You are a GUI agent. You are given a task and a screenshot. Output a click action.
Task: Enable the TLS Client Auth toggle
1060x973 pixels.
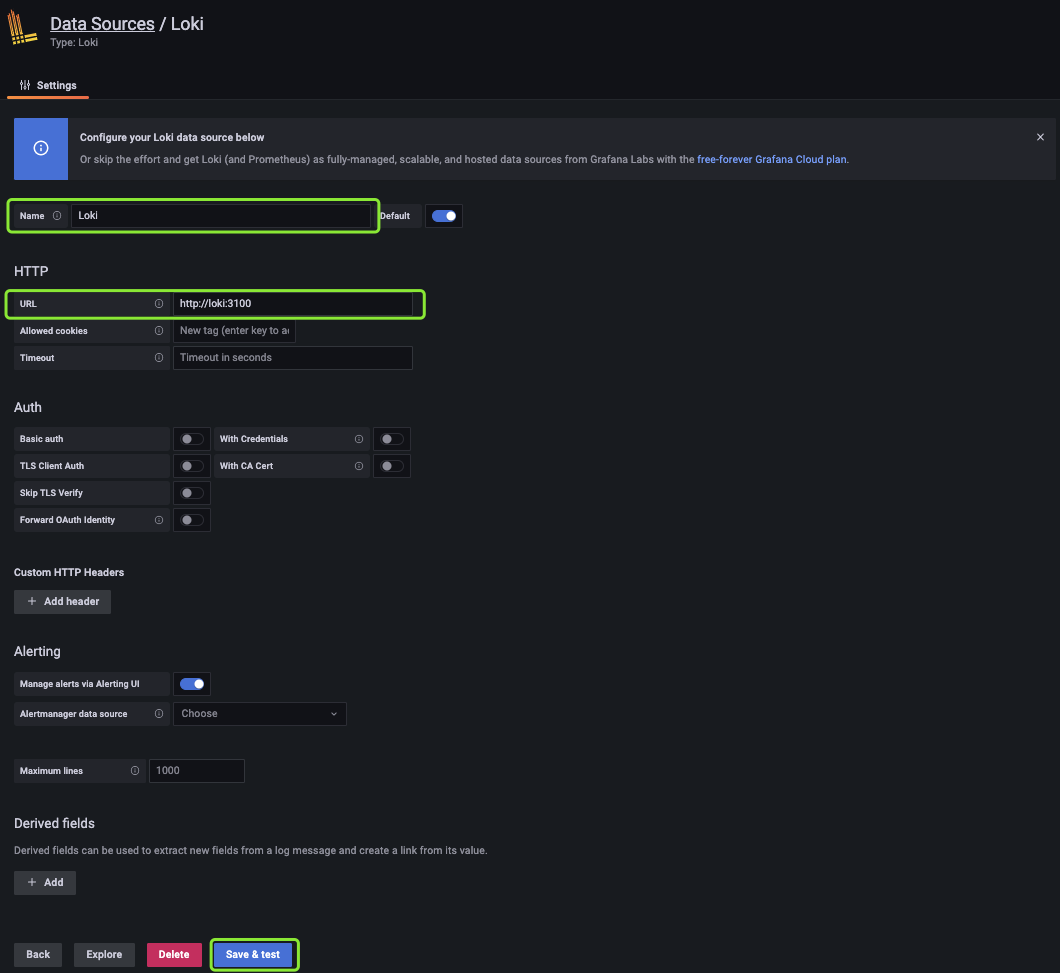pyautogui.click(x=192, y=466)
